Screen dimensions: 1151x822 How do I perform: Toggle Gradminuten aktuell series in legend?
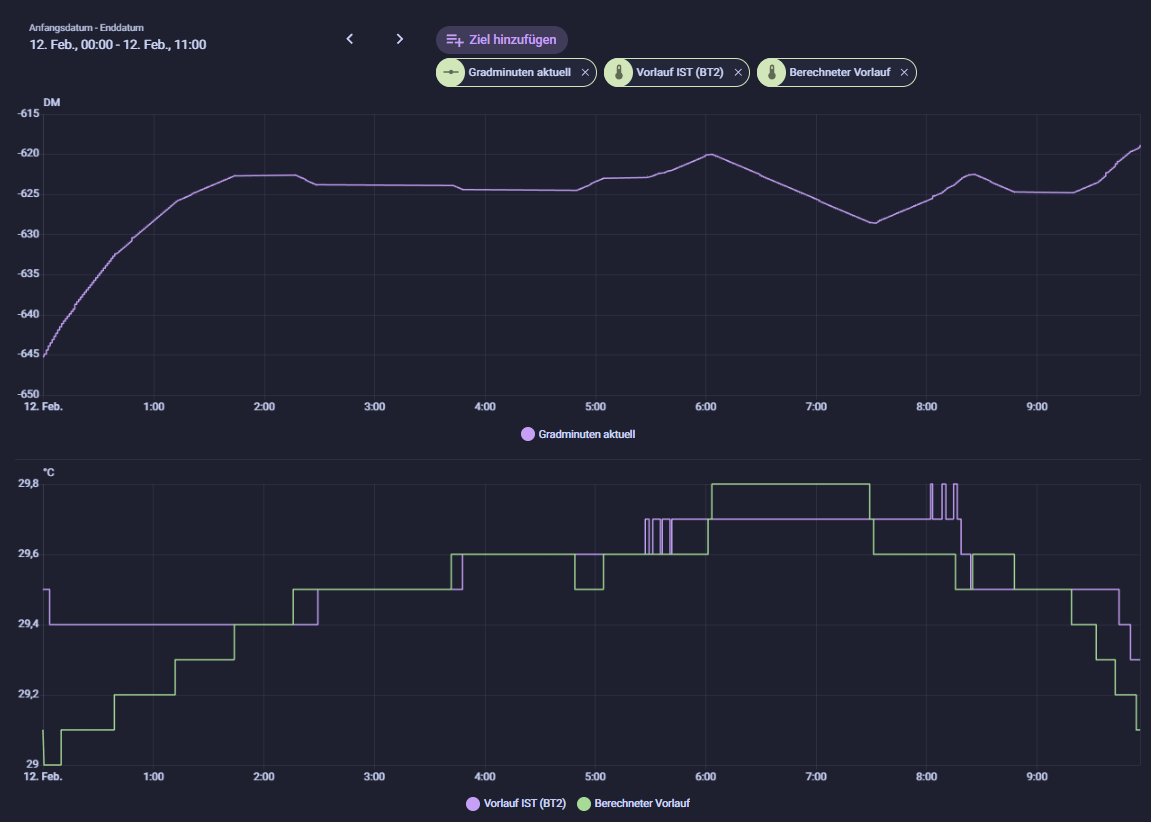(x=586, y=435)
